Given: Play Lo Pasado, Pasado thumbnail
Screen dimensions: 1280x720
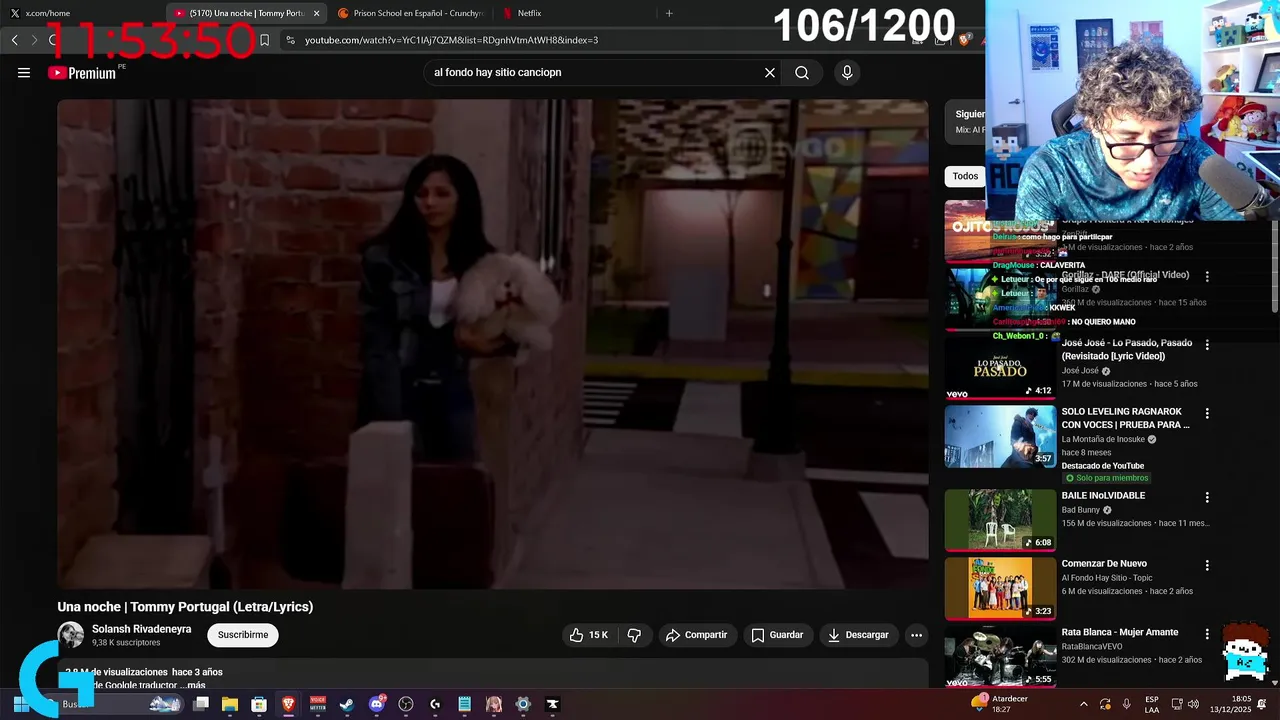Looking at the screenshot, I should [1000, 368].
